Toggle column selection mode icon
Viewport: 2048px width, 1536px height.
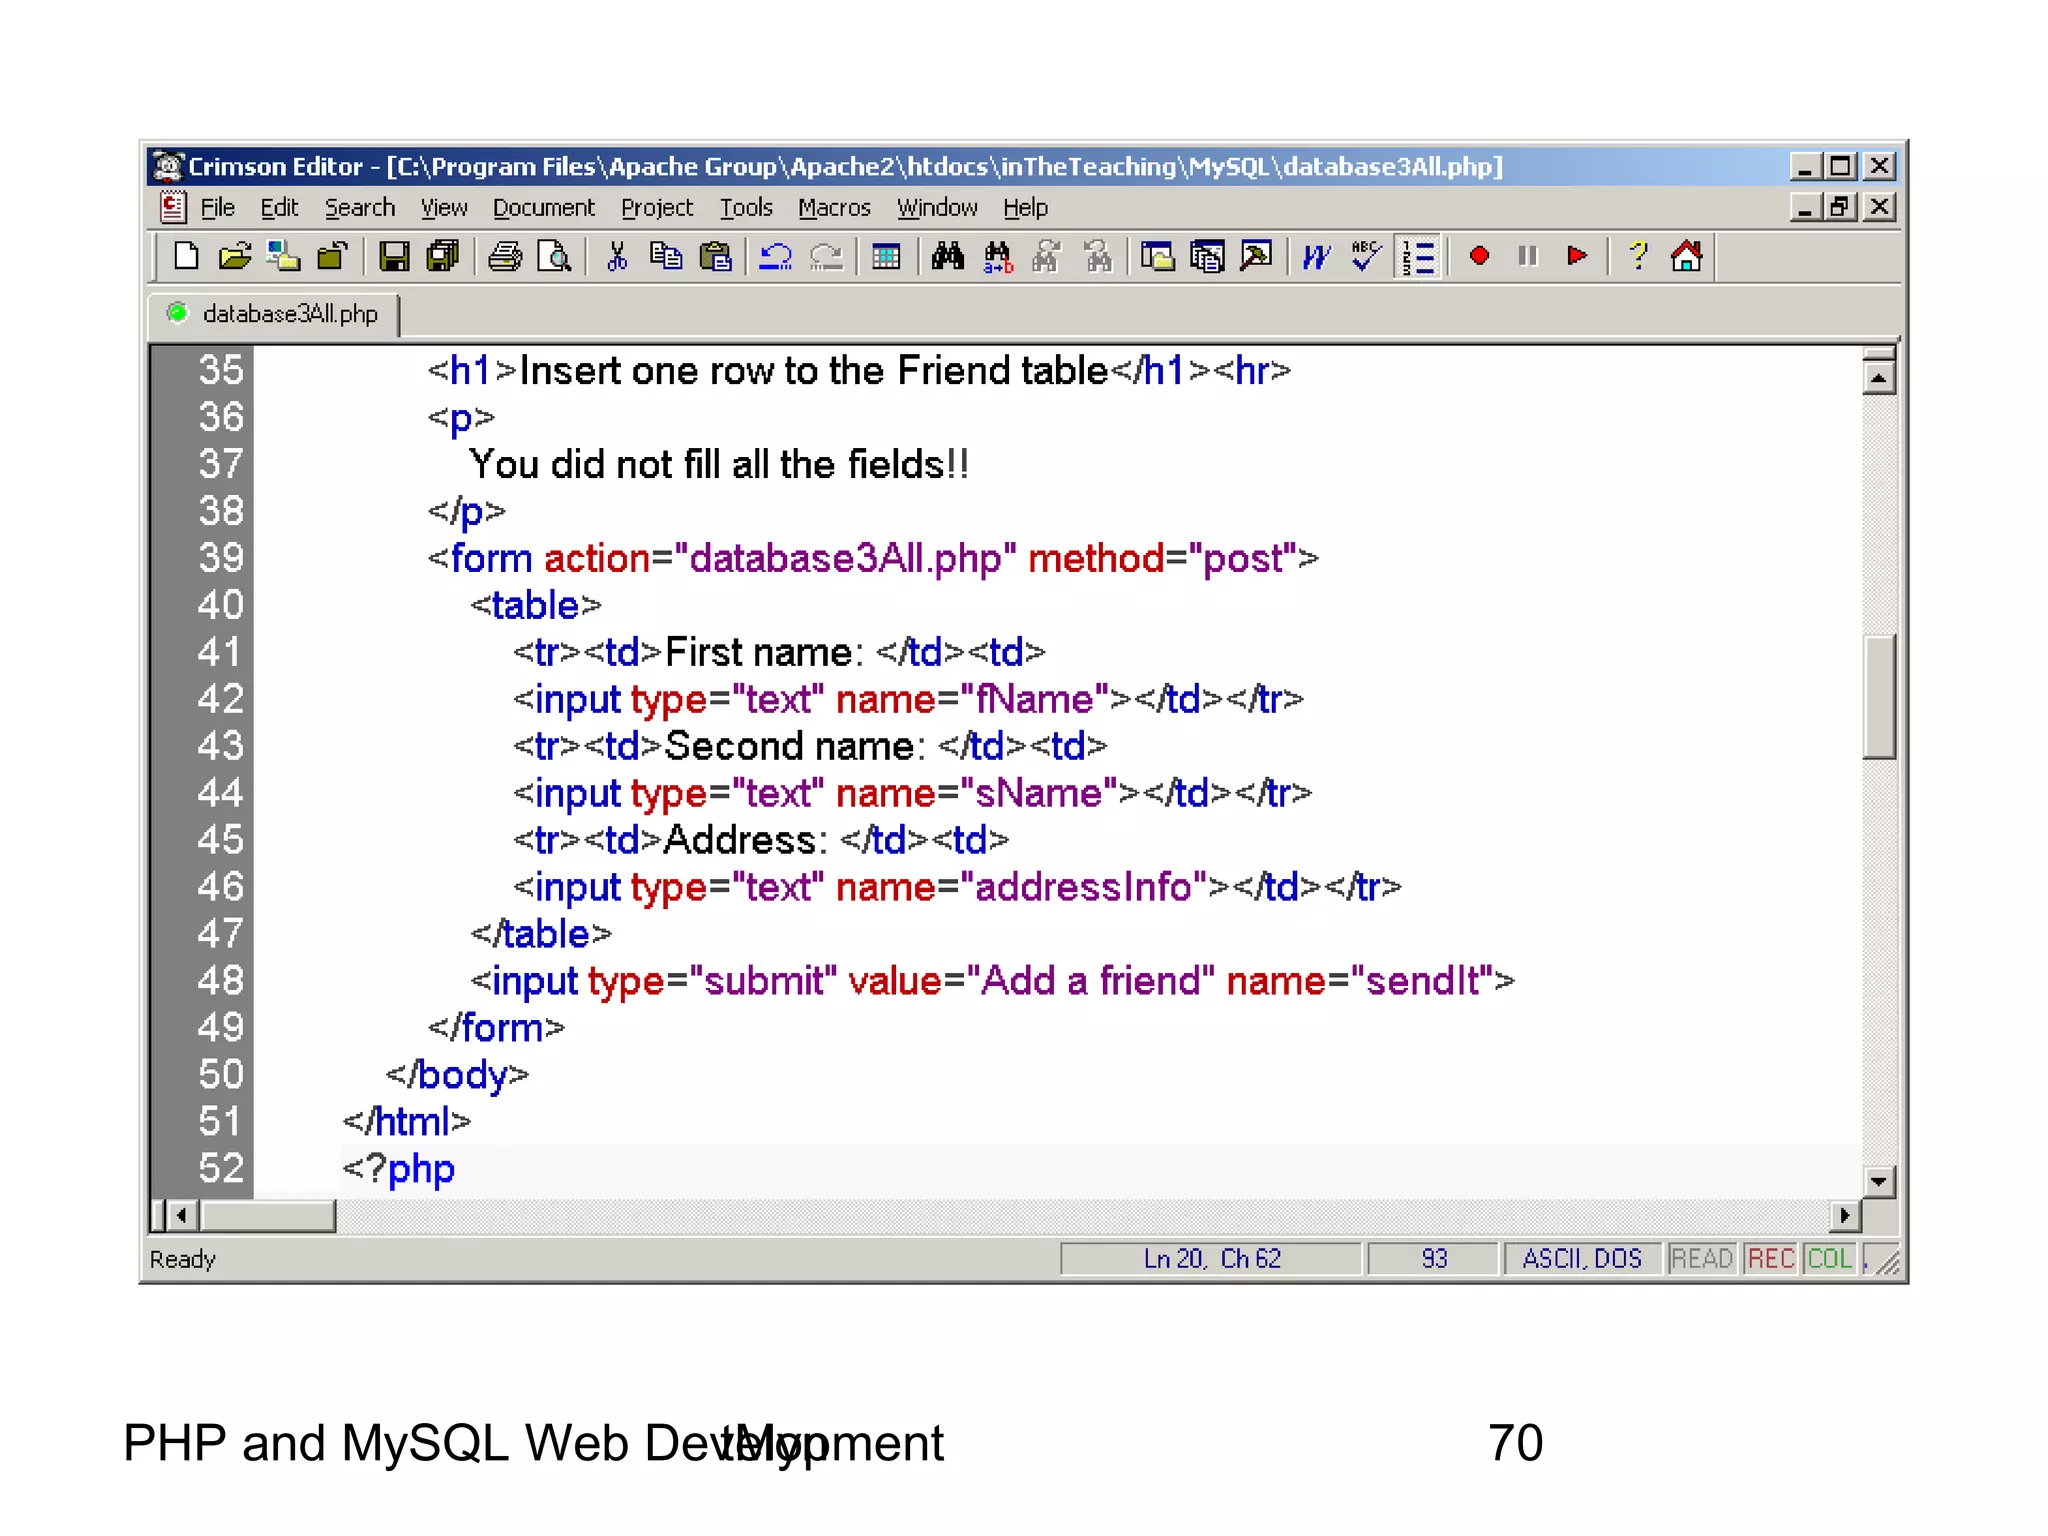(886, 257)
